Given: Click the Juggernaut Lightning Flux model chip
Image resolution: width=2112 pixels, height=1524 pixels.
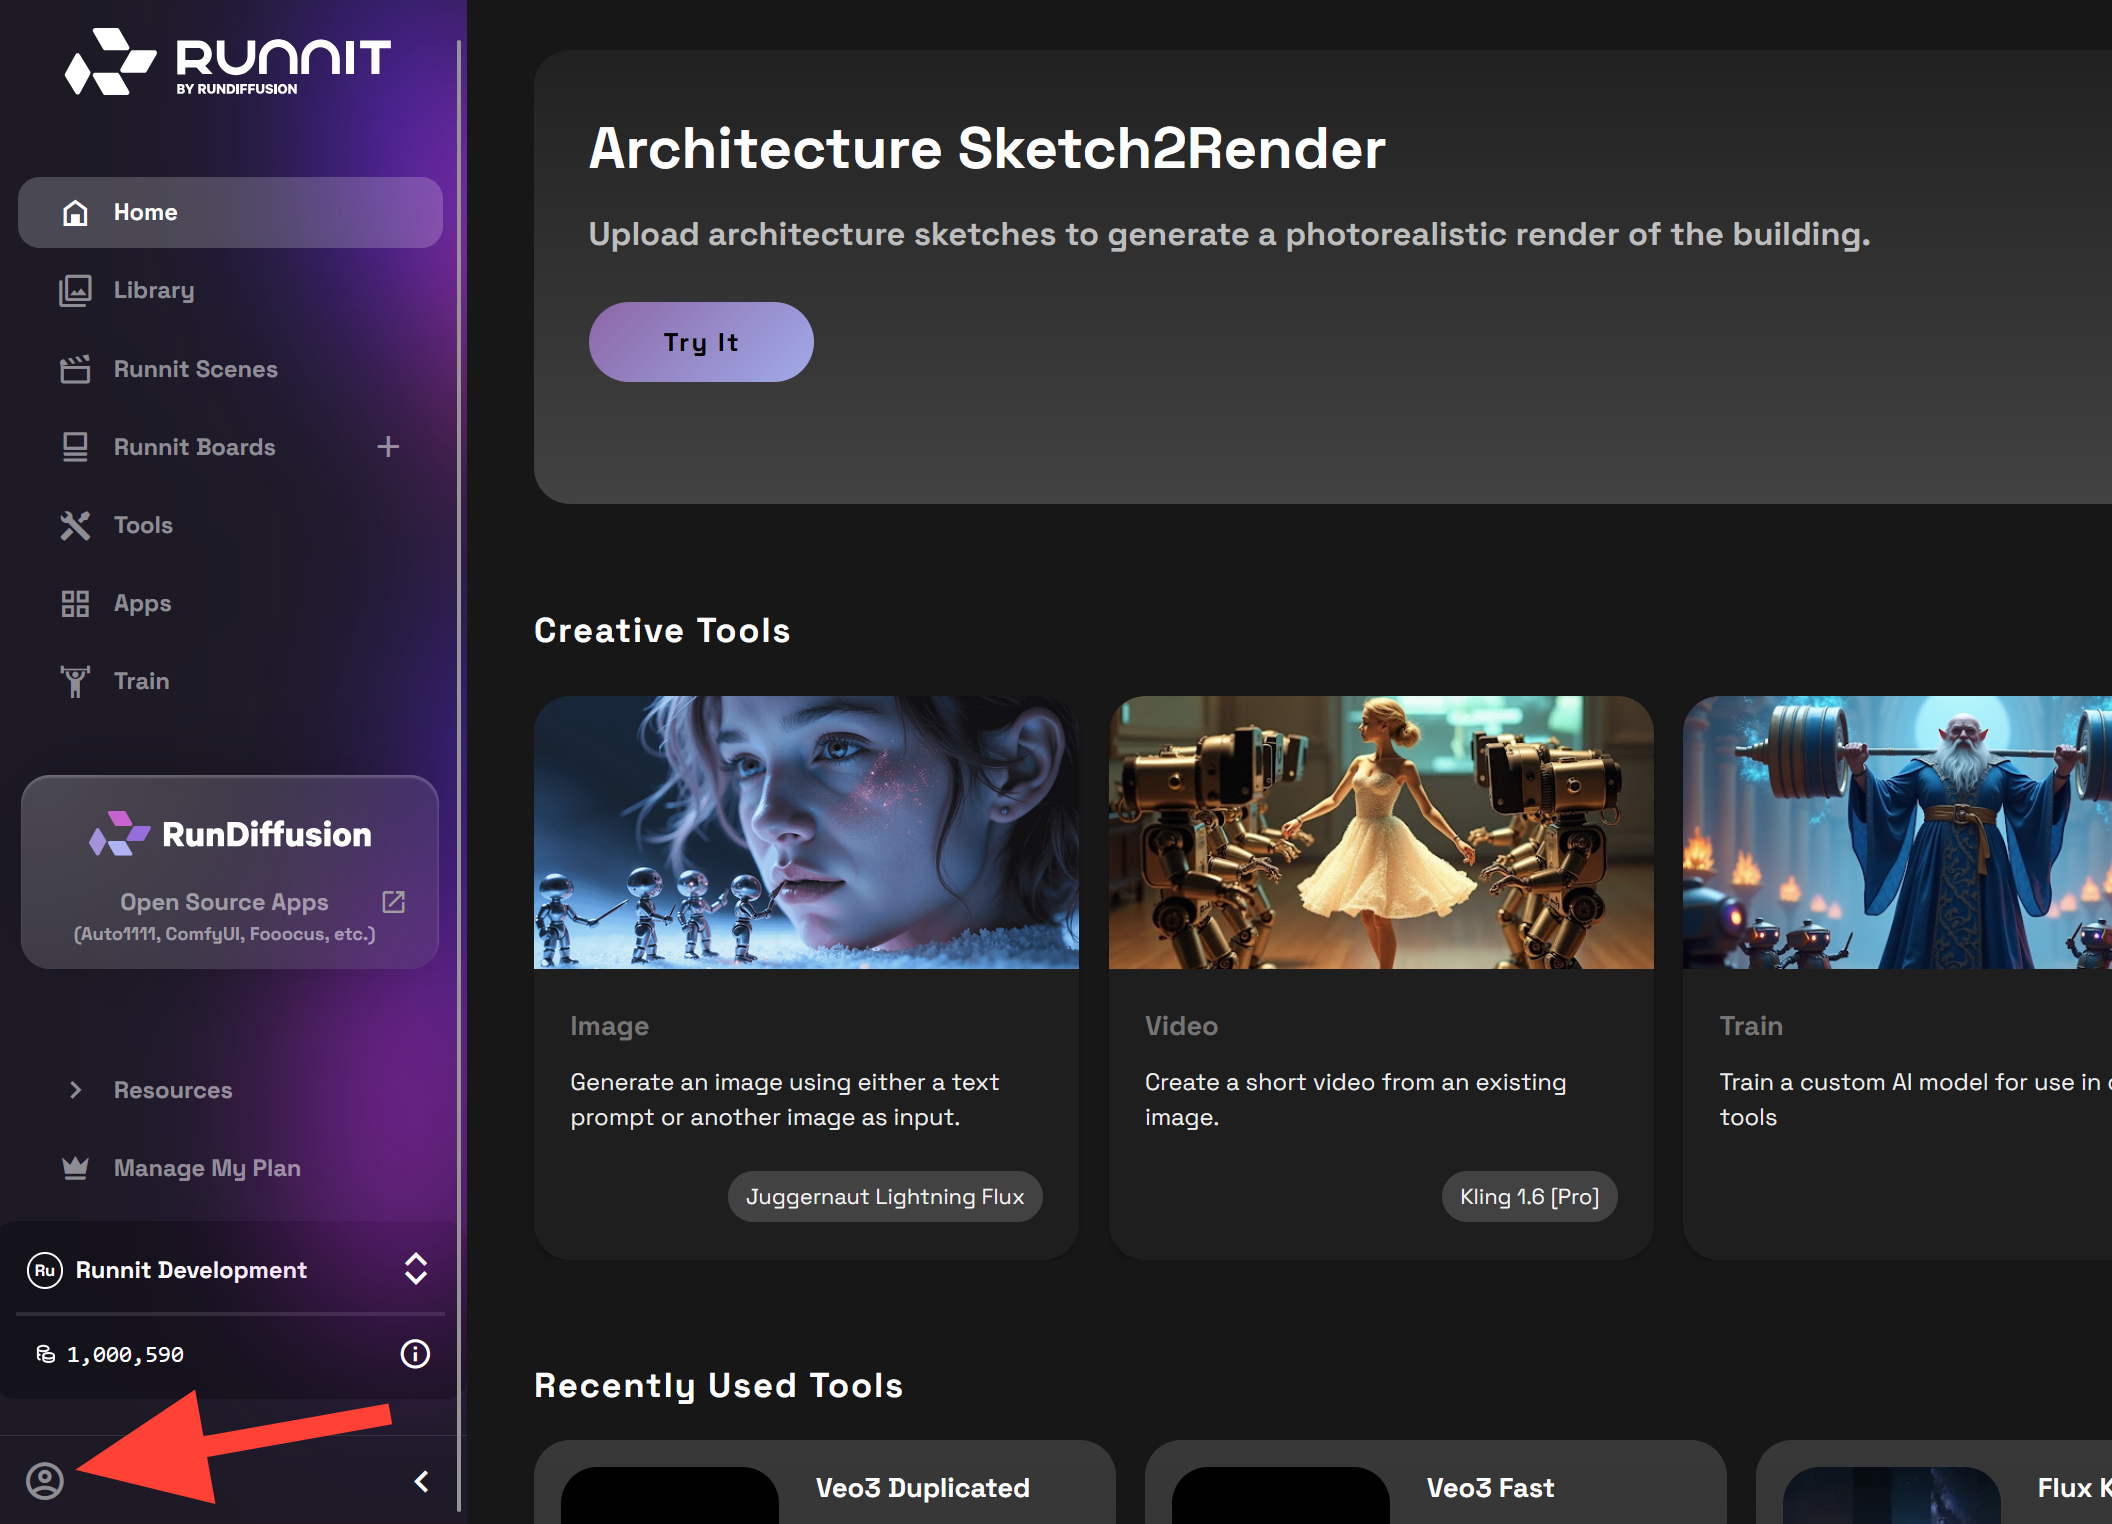Looking at the screenshot, I should point(885,1196).
